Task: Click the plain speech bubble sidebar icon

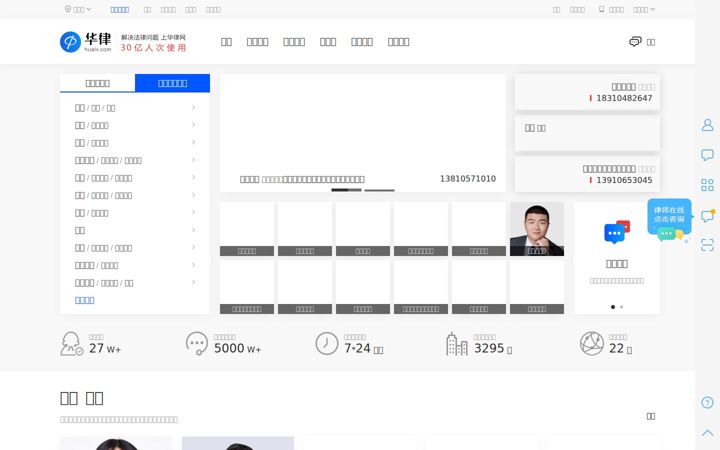Action: (x=708, y=155)
